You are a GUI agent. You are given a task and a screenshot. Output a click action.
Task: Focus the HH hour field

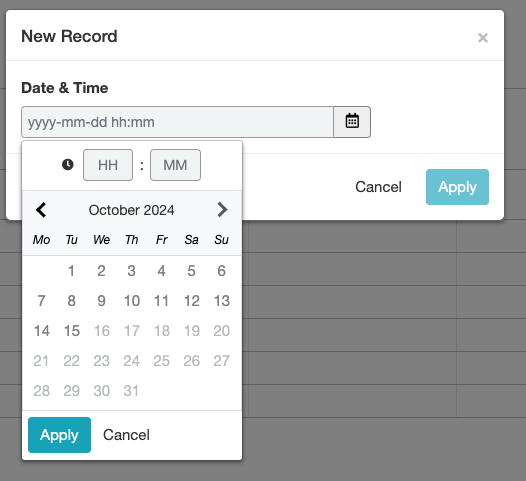click(108, 165)
